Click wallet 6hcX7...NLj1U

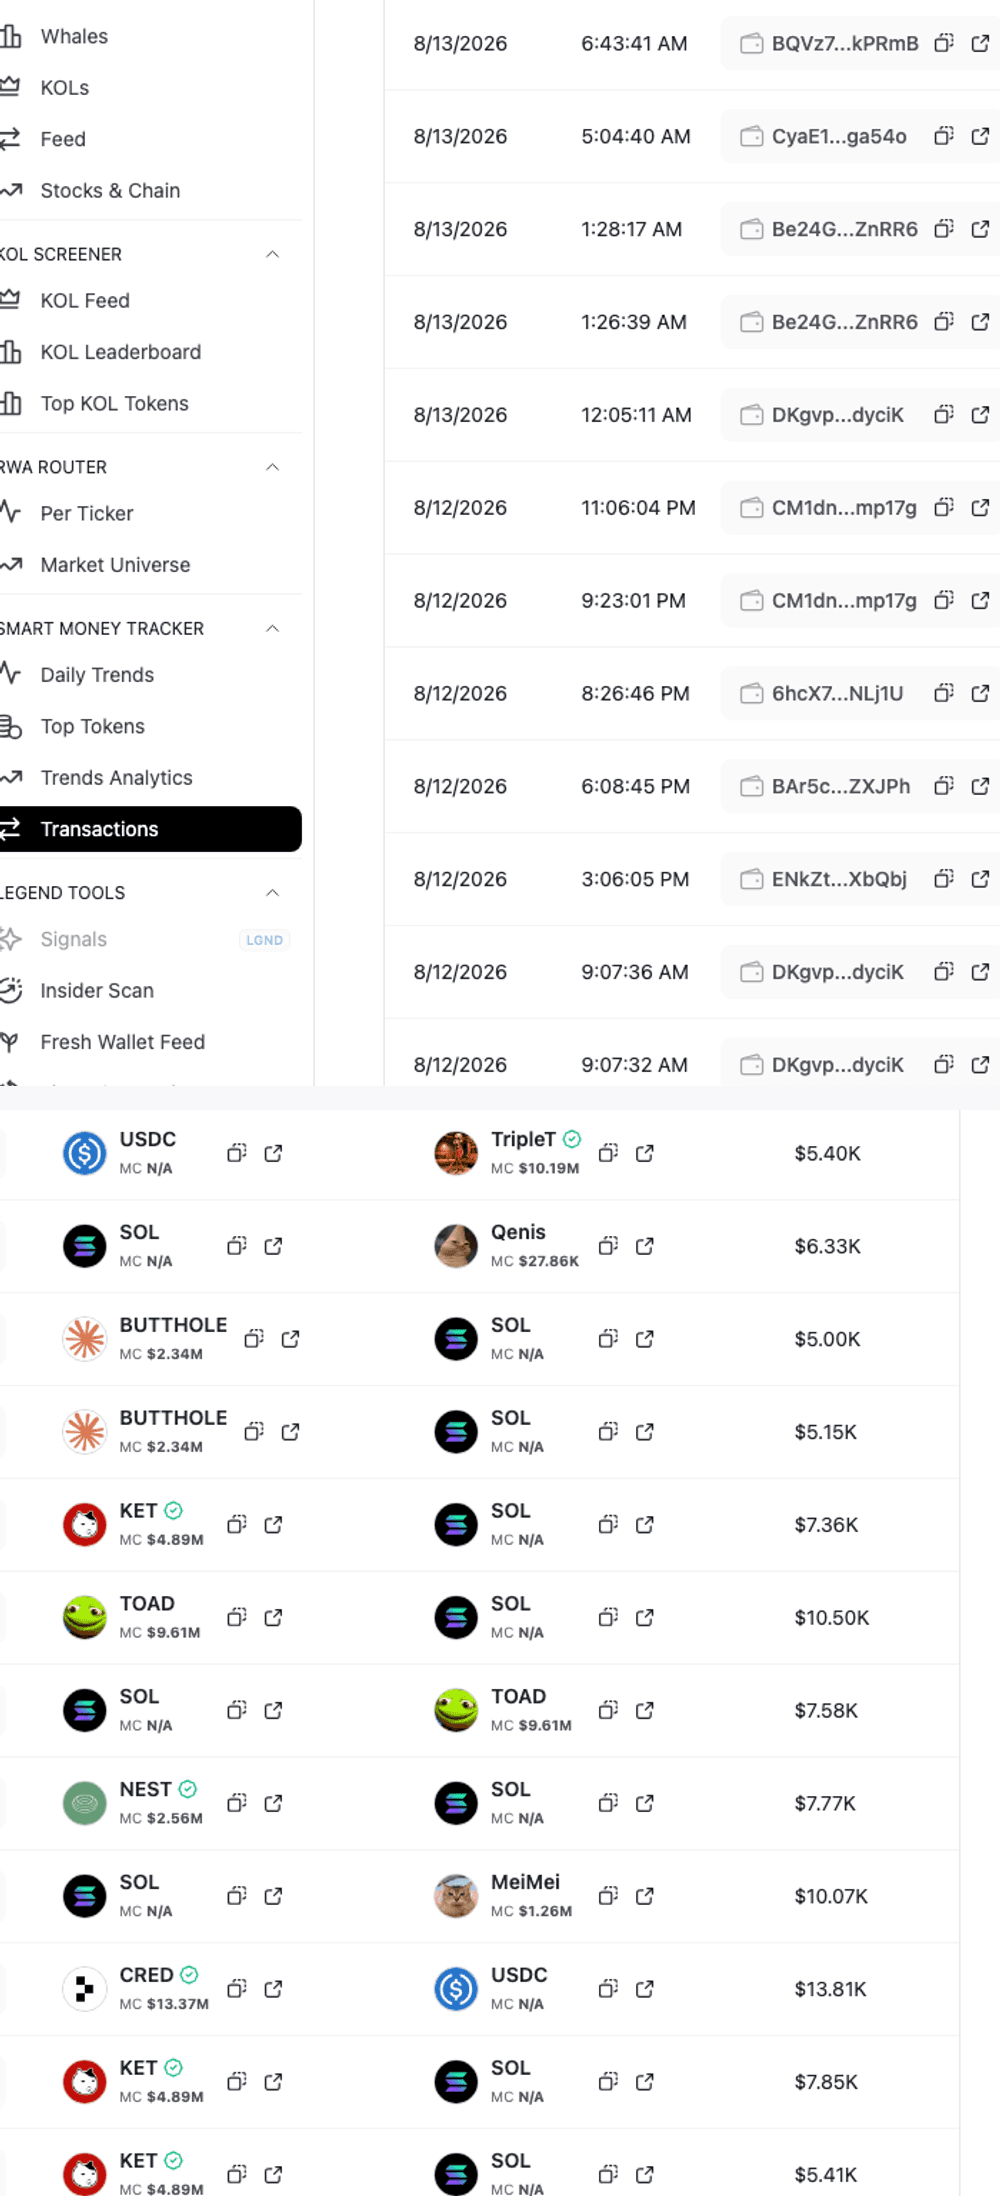pyautogui.click(x=837, y=693)
